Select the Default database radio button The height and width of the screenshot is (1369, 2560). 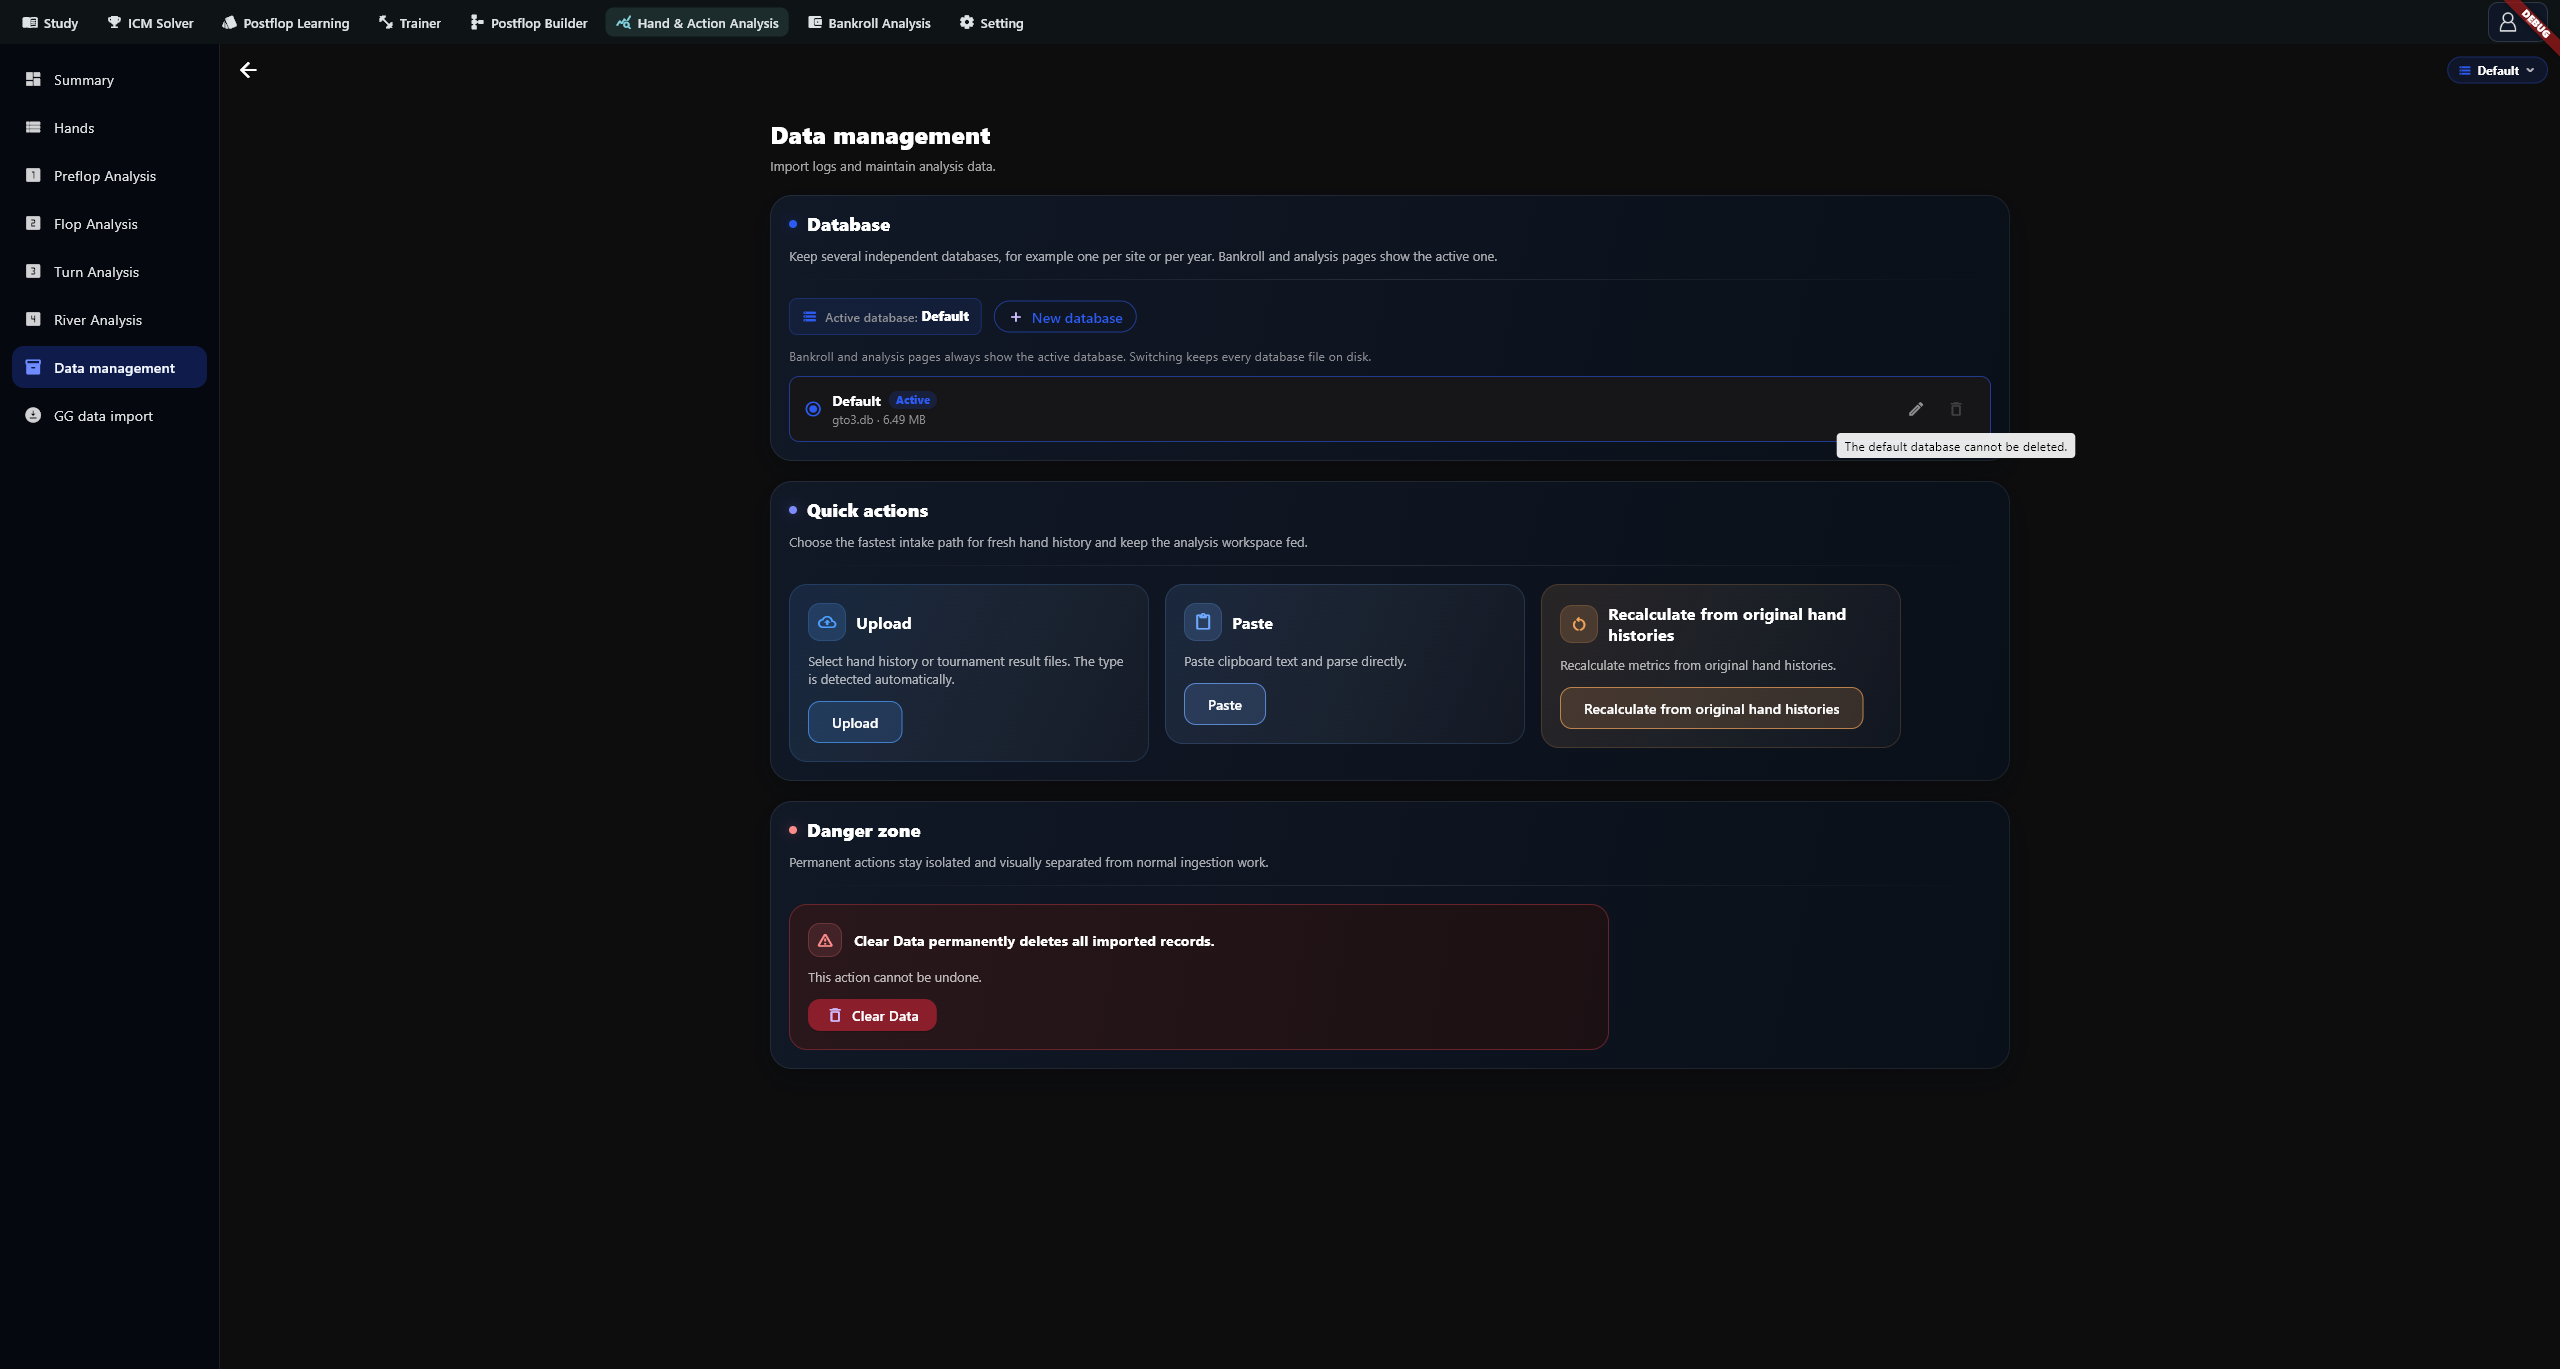click(813, 409)
